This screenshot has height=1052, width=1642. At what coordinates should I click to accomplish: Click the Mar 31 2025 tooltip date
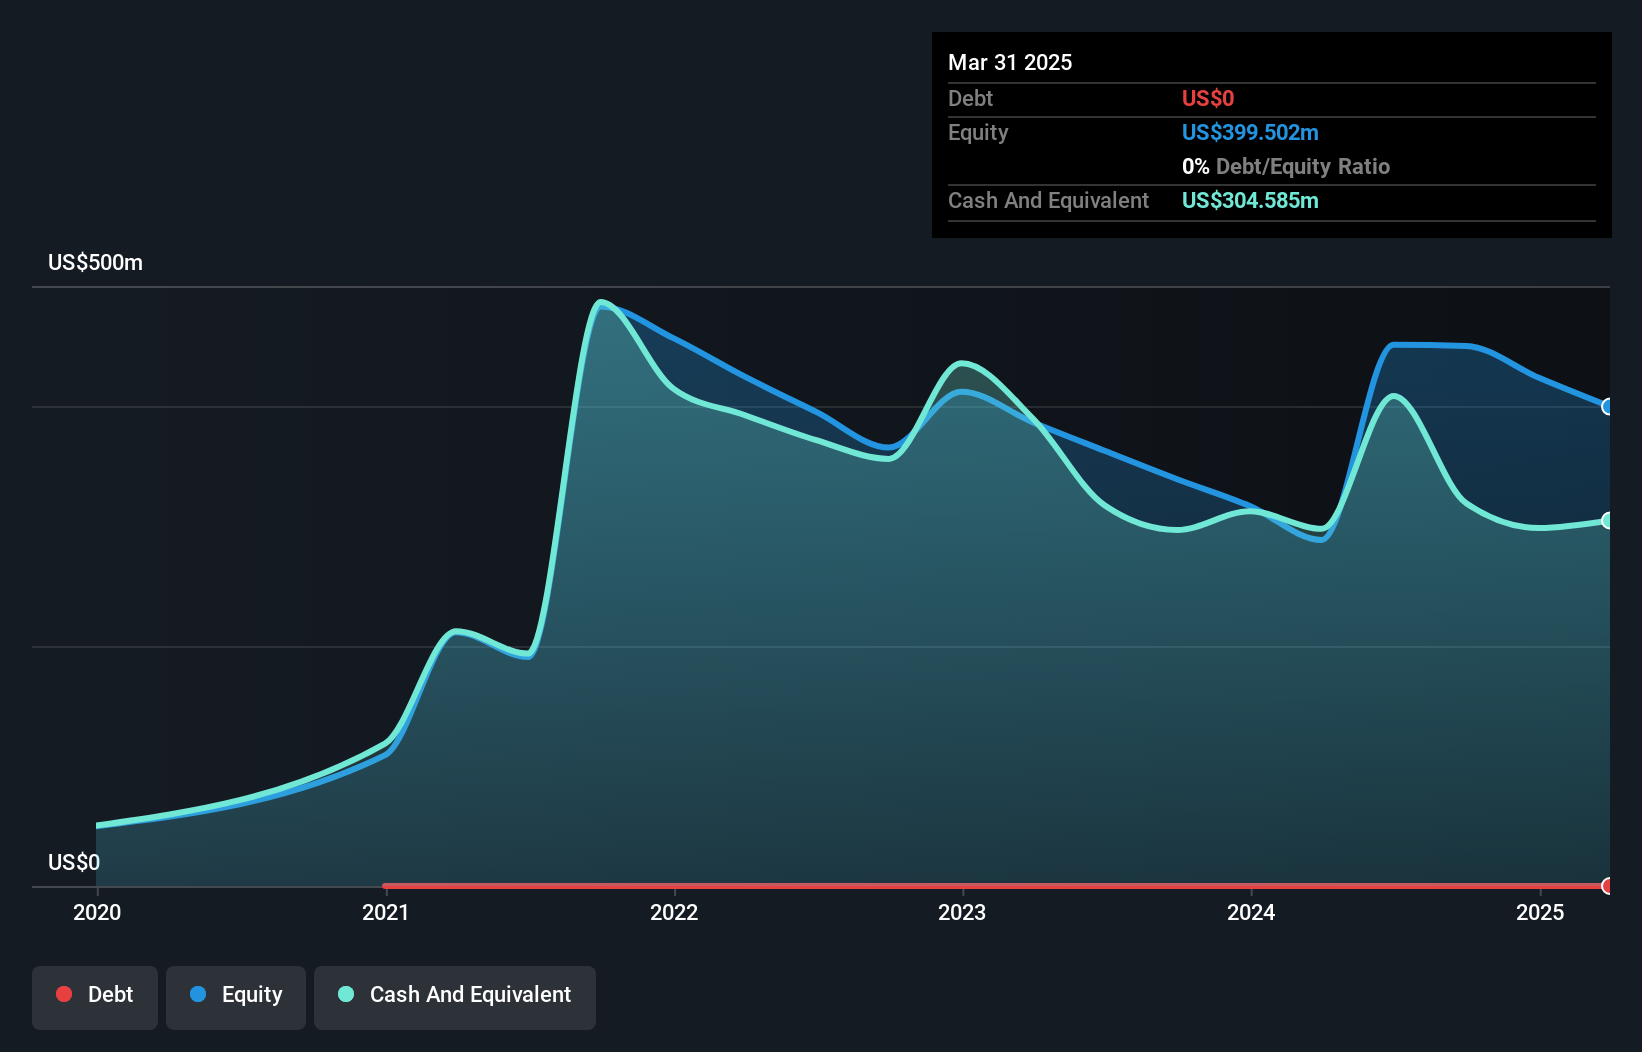(x=1010, y=62)
